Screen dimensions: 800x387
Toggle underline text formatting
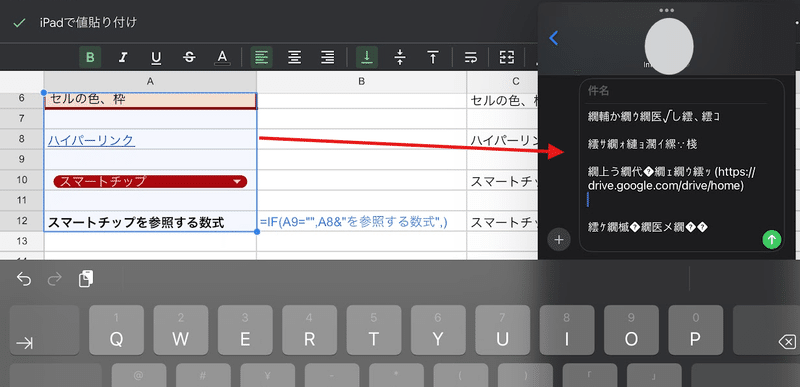[x=156, y=58]
